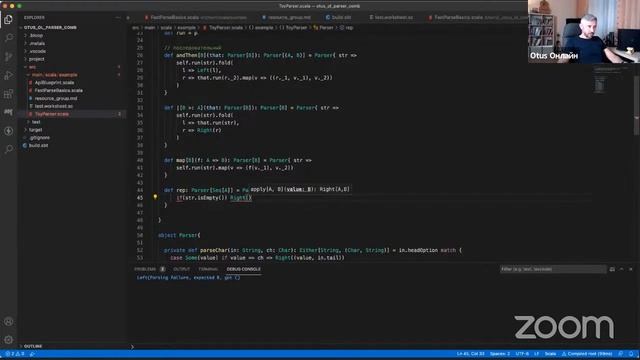Expand the target folder
This screenshot has width=640, height=360.
(x=36, y=130)
